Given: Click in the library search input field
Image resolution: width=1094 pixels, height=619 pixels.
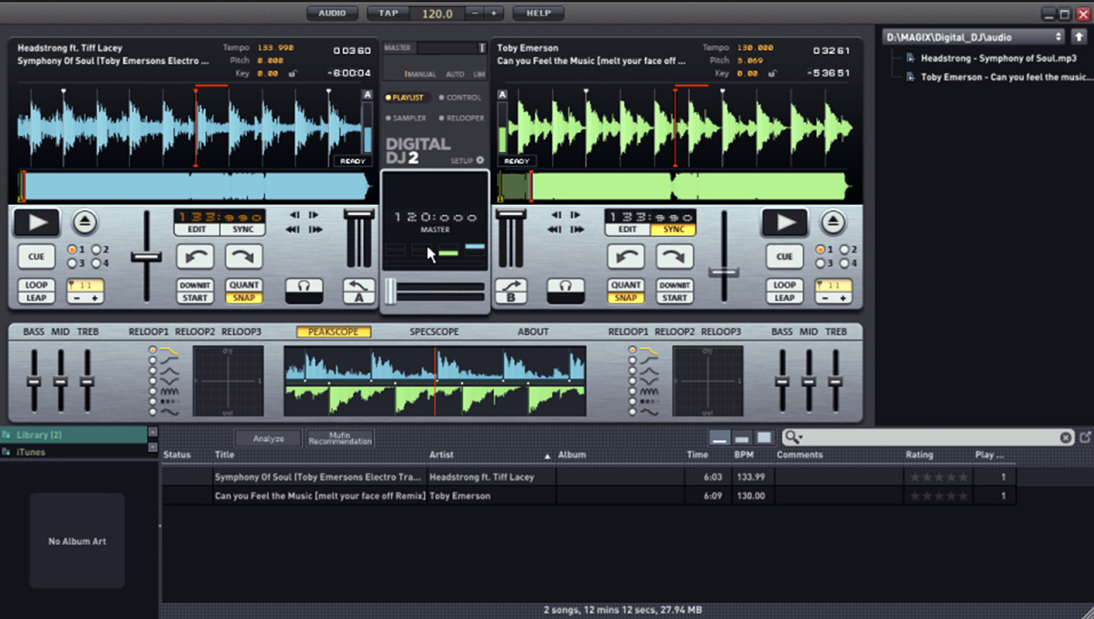Looking at the screenshot, I should (931, 438).
